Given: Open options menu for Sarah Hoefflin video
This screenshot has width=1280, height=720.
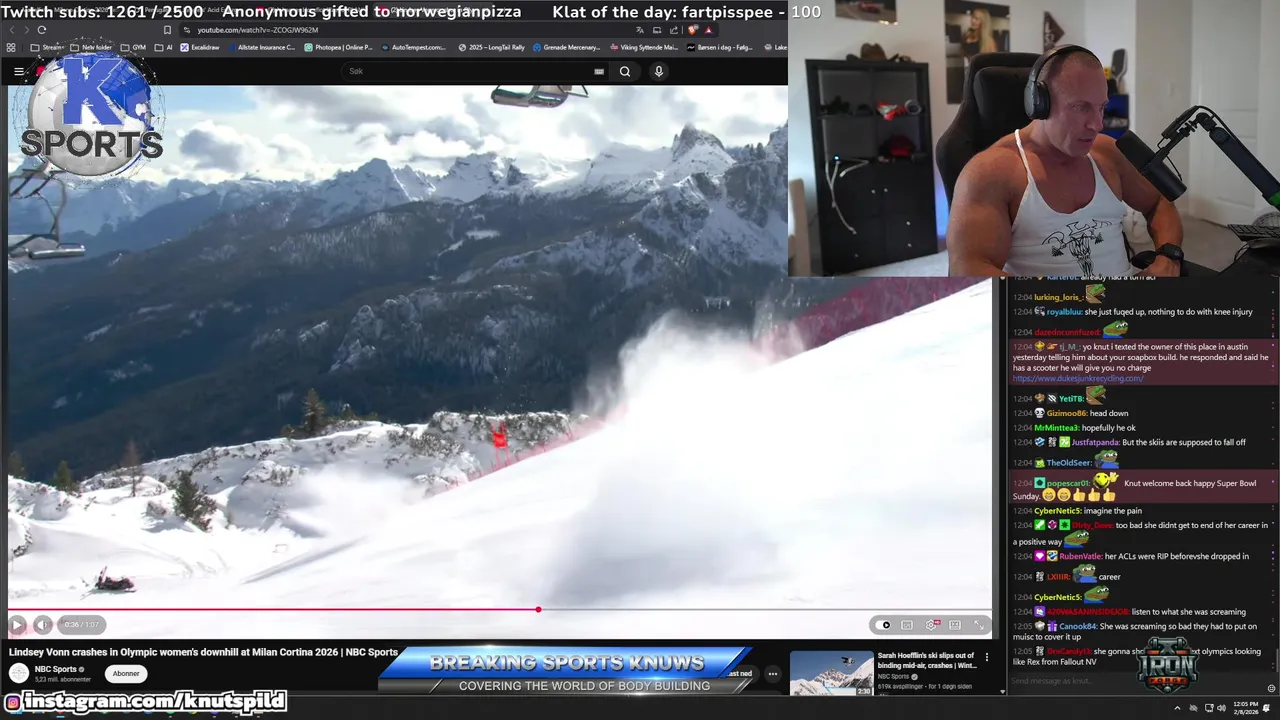Looking at the screenshot, I should click(x=987, y=657).
